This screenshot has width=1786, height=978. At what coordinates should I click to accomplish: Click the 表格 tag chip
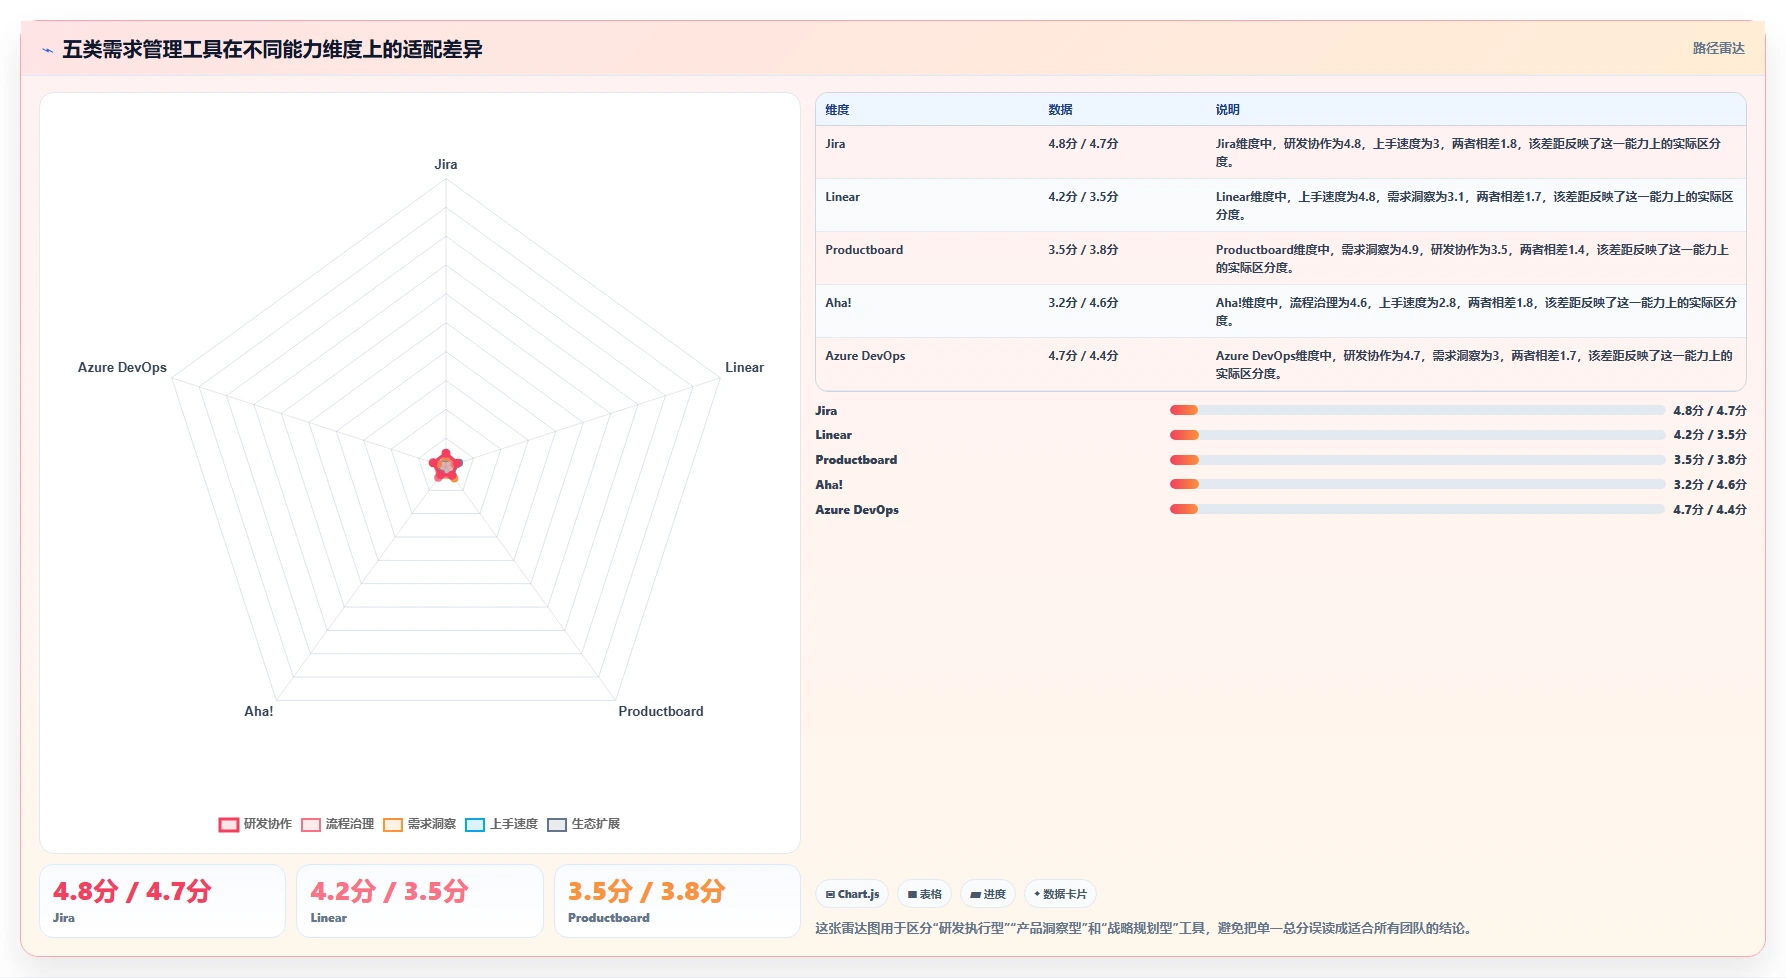(x=924, y=894)
